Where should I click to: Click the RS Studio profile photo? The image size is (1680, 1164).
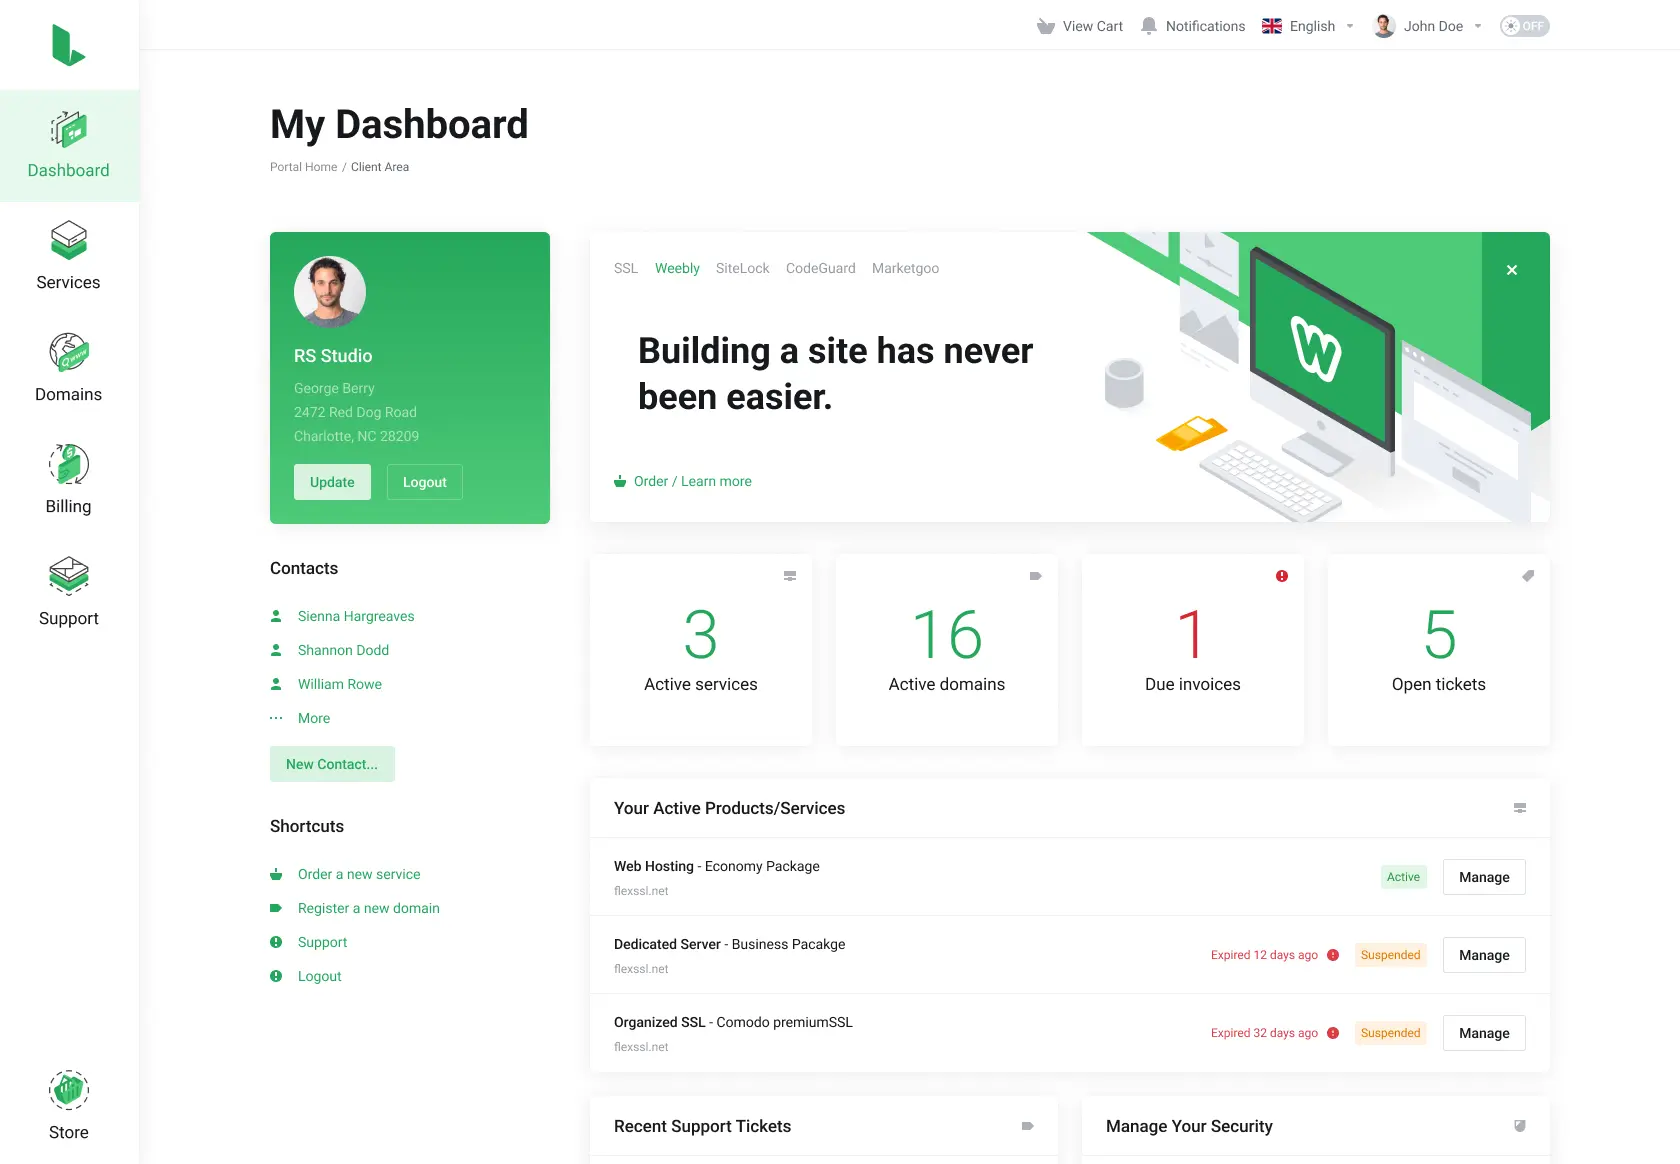point(330,292)
